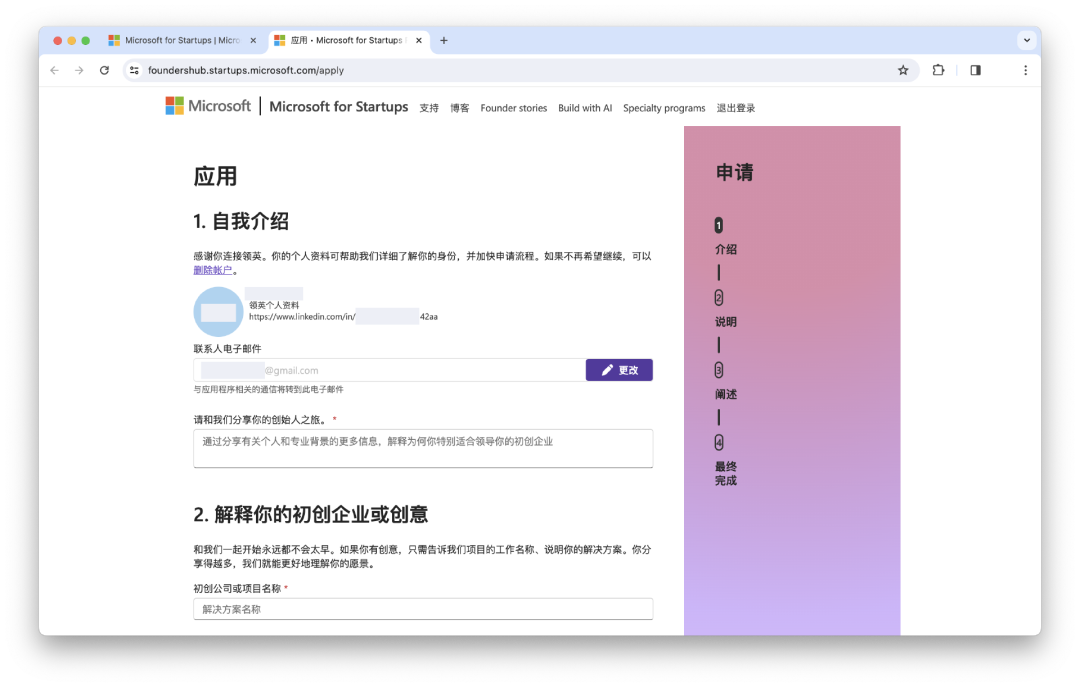Screen dimensions: 1080x687
Task: Focus the 联系人电子邮件 field
Action: [x=389, y=371]
